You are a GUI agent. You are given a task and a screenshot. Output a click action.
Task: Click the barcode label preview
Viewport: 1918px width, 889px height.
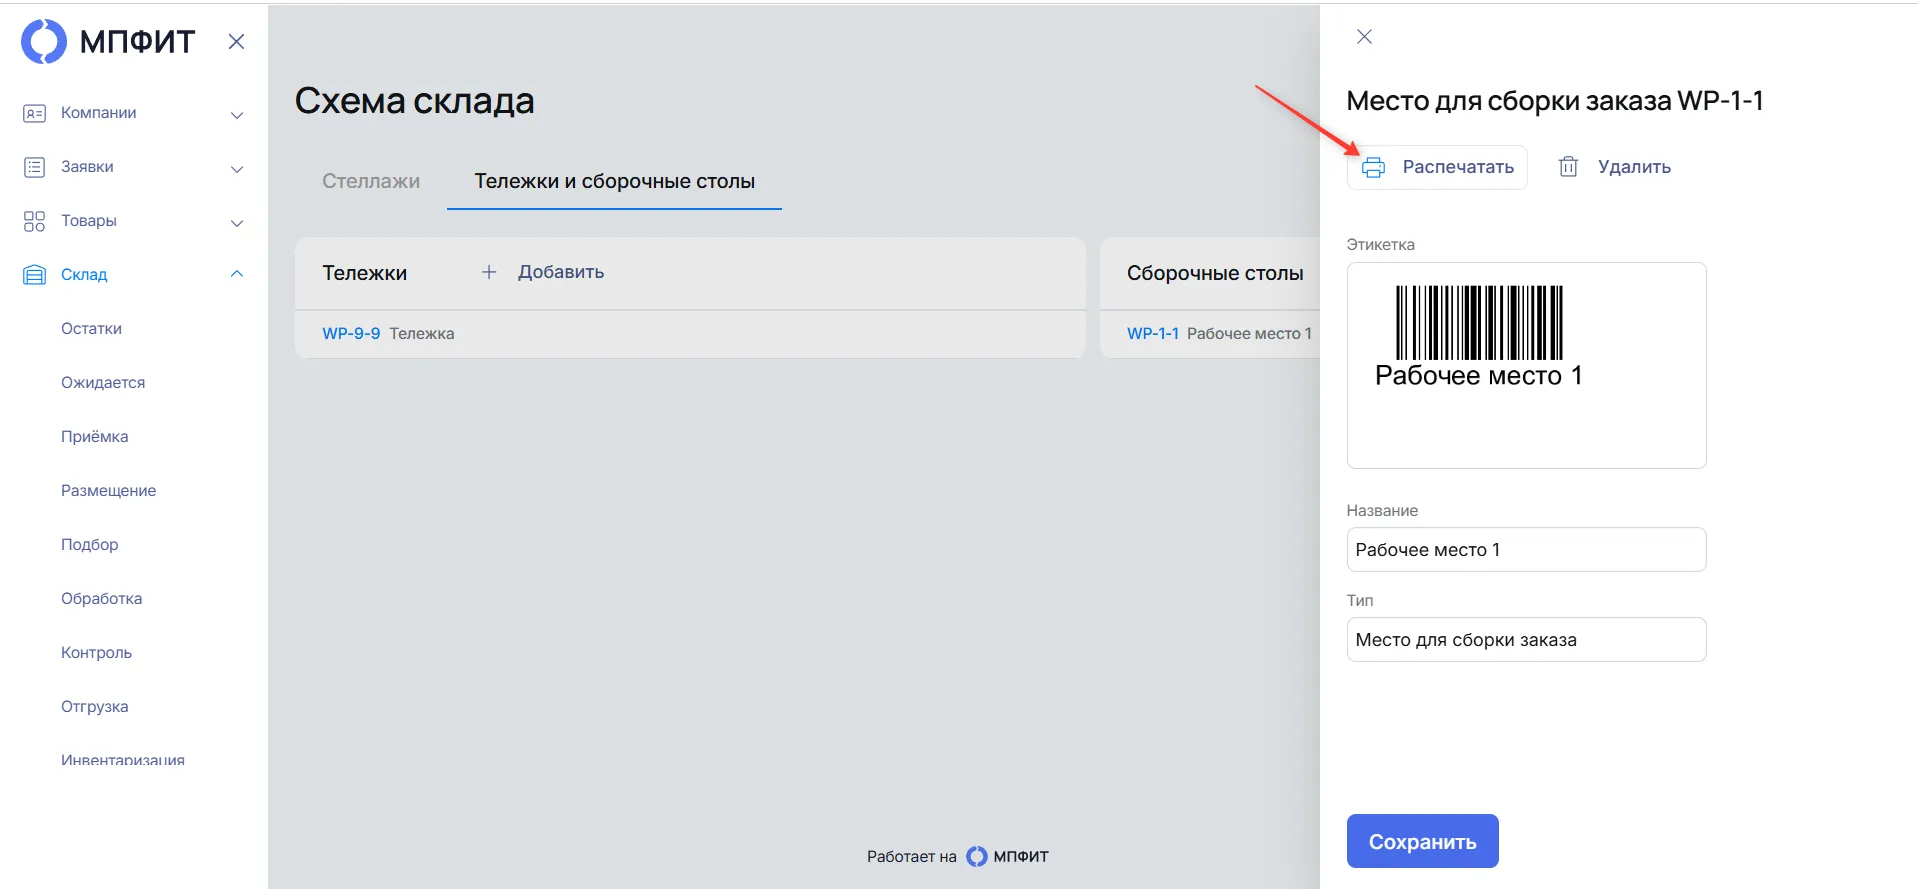[x=1526, y=365]
